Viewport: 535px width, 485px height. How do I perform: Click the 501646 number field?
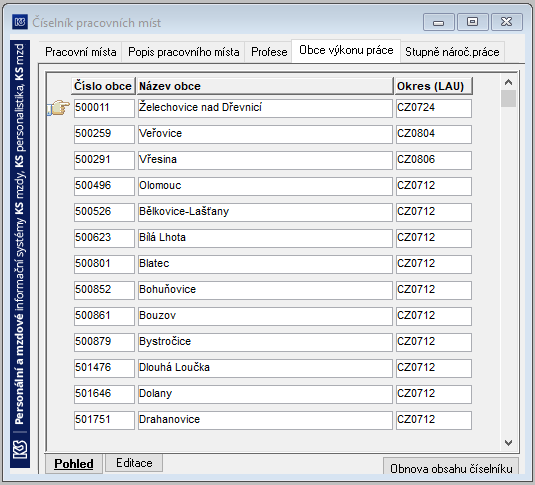click(104, 394)
